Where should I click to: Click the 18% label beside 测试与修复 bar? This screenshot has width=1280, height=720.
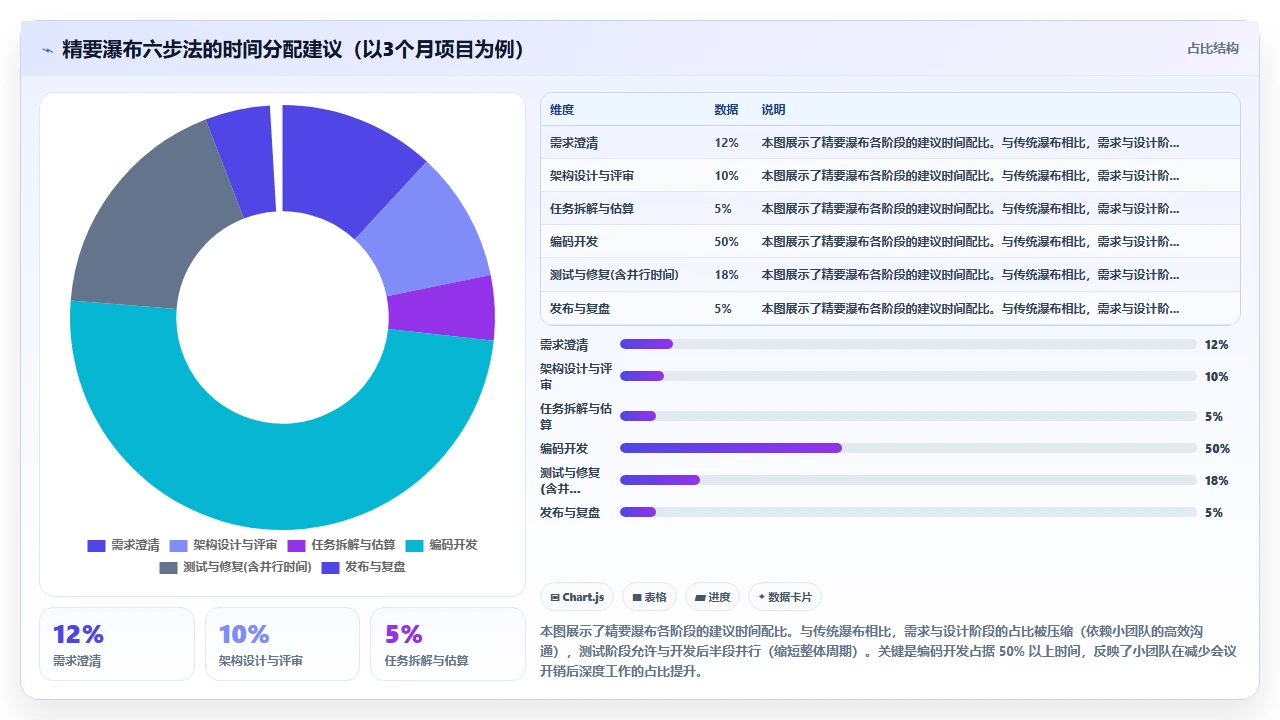[x=1217, y=480]
